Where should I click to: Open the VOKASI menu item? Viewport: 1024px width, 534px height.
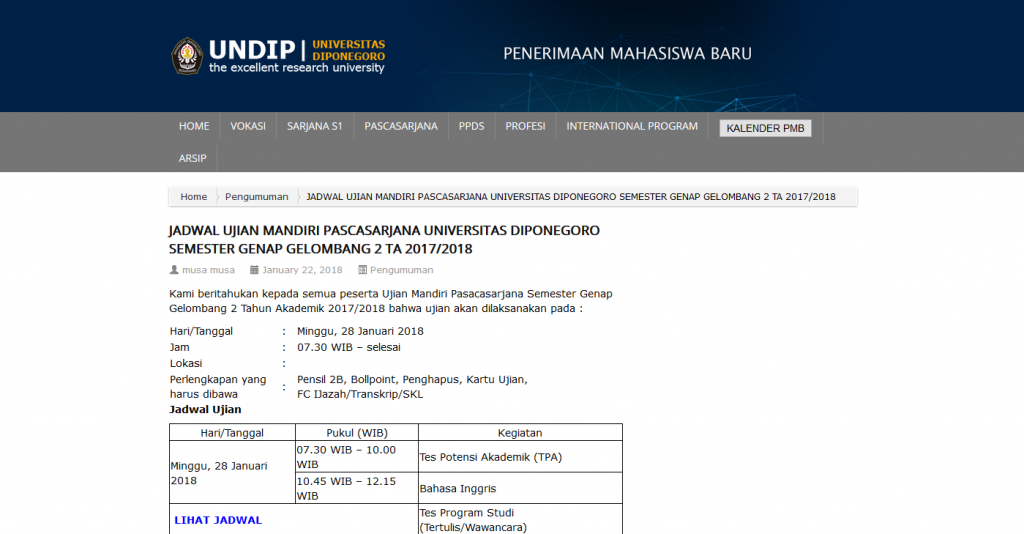248,127
